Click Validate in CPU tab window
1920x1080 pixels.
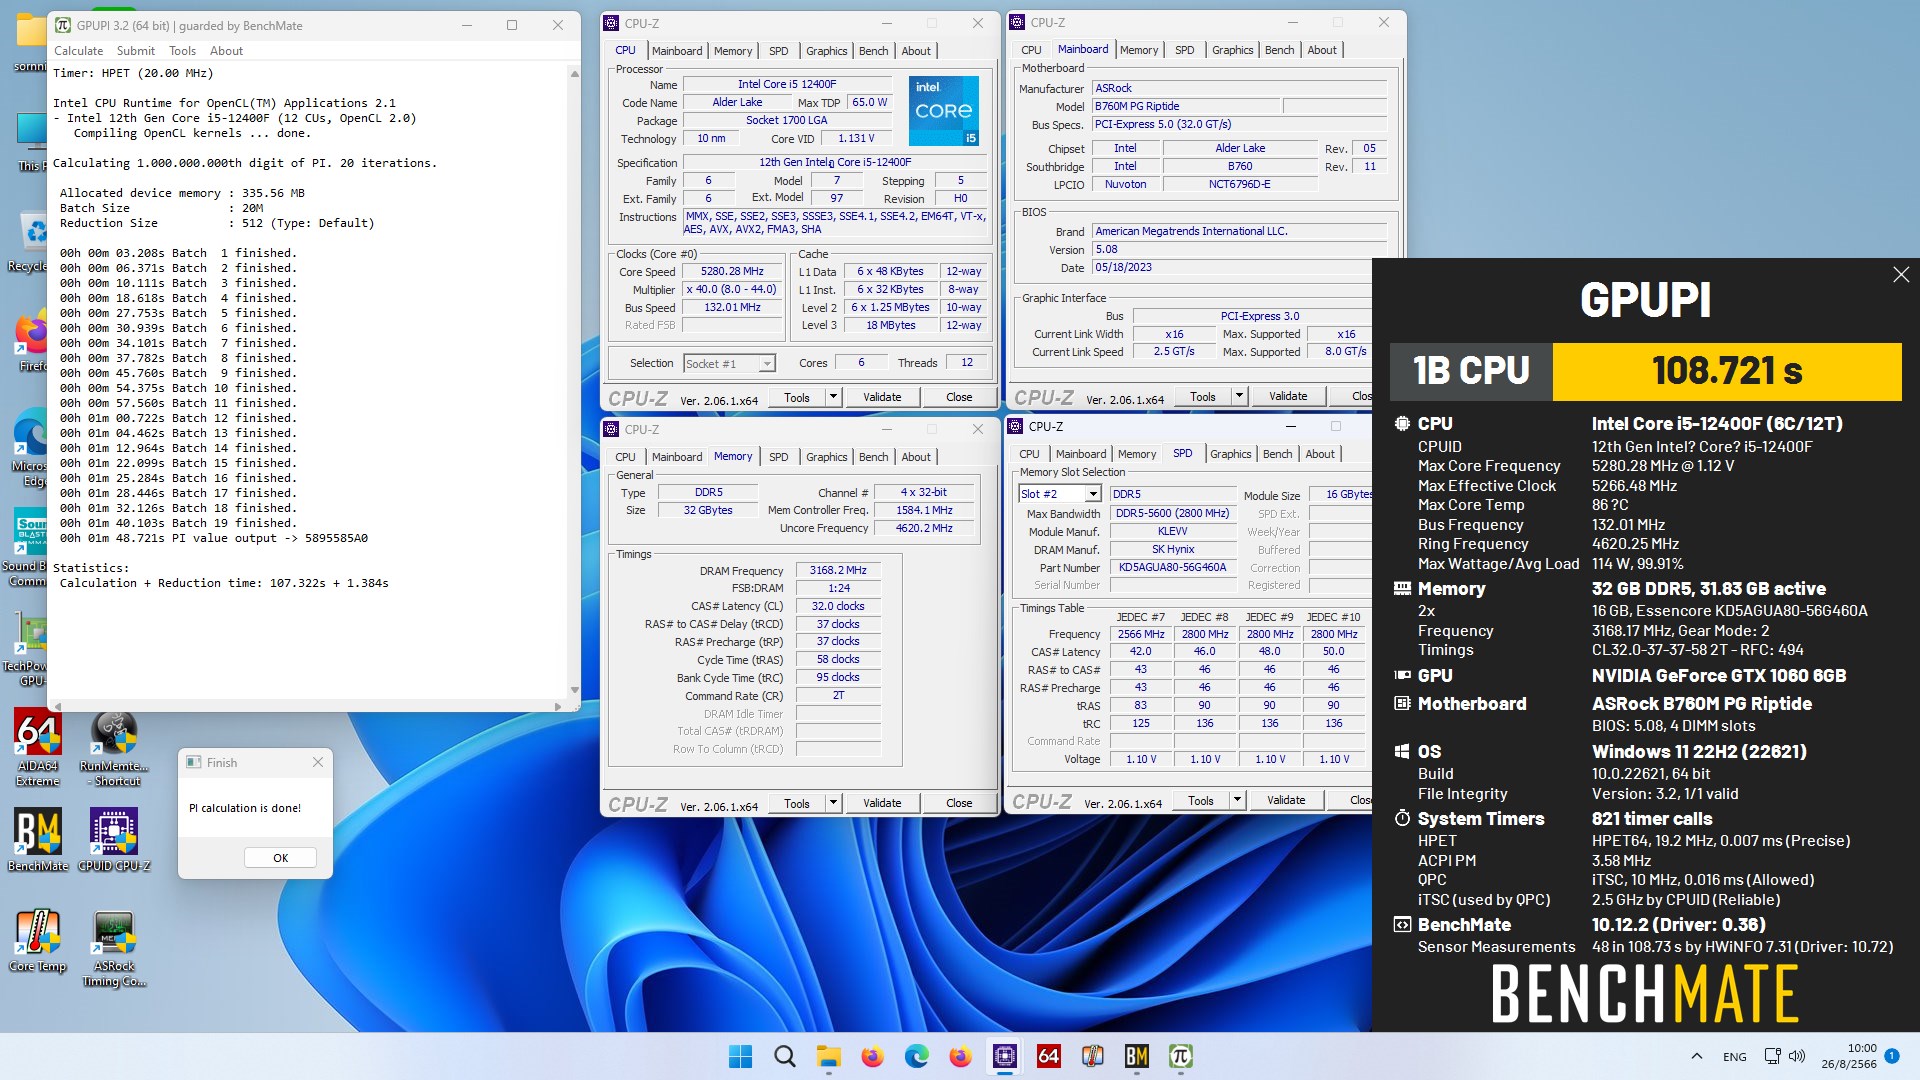(881, 397)
